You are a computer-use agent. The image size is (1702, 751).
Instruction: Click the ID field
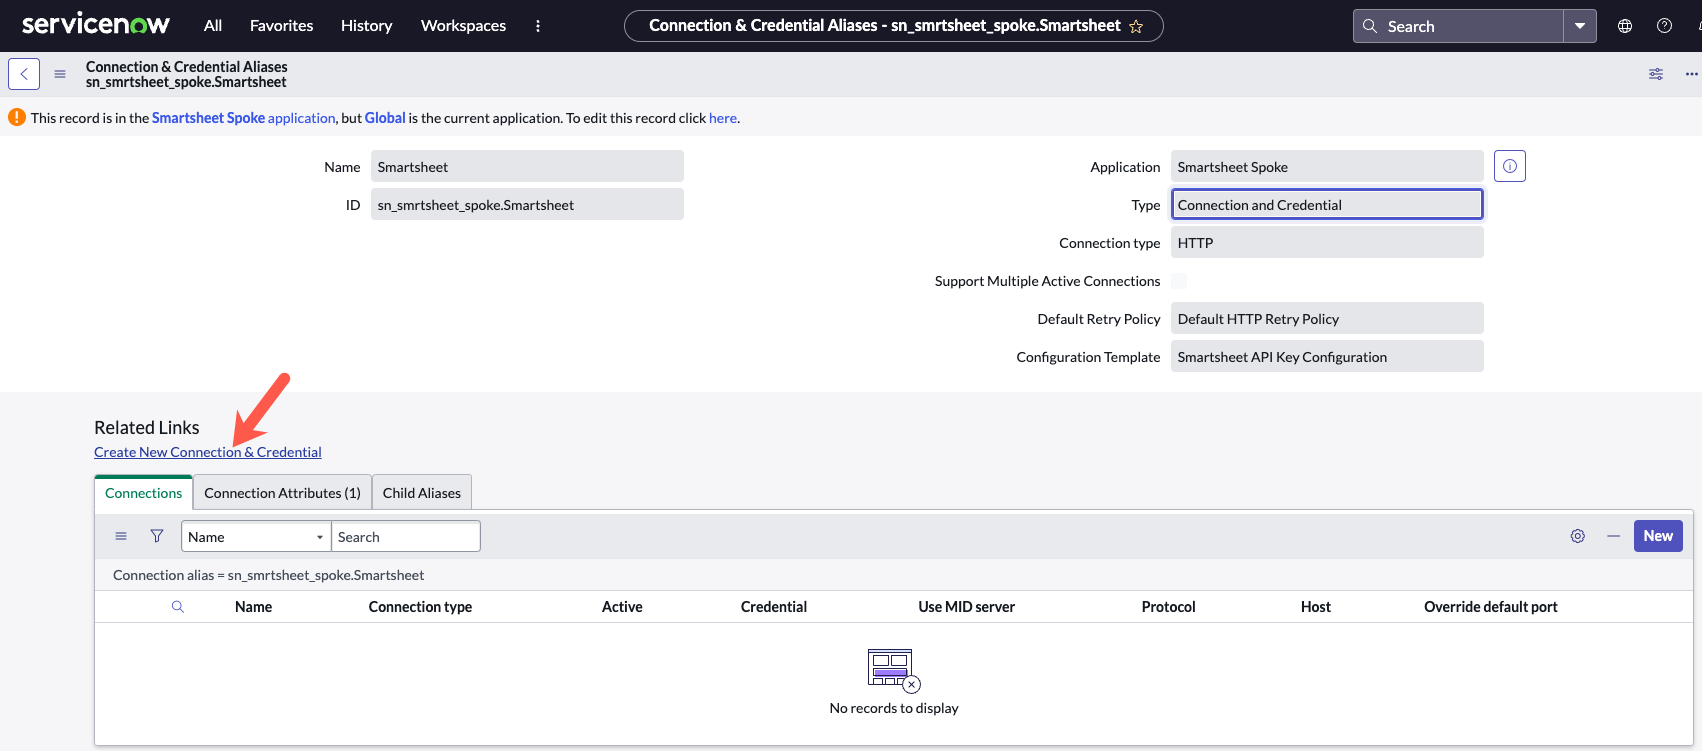coord(527,204)
